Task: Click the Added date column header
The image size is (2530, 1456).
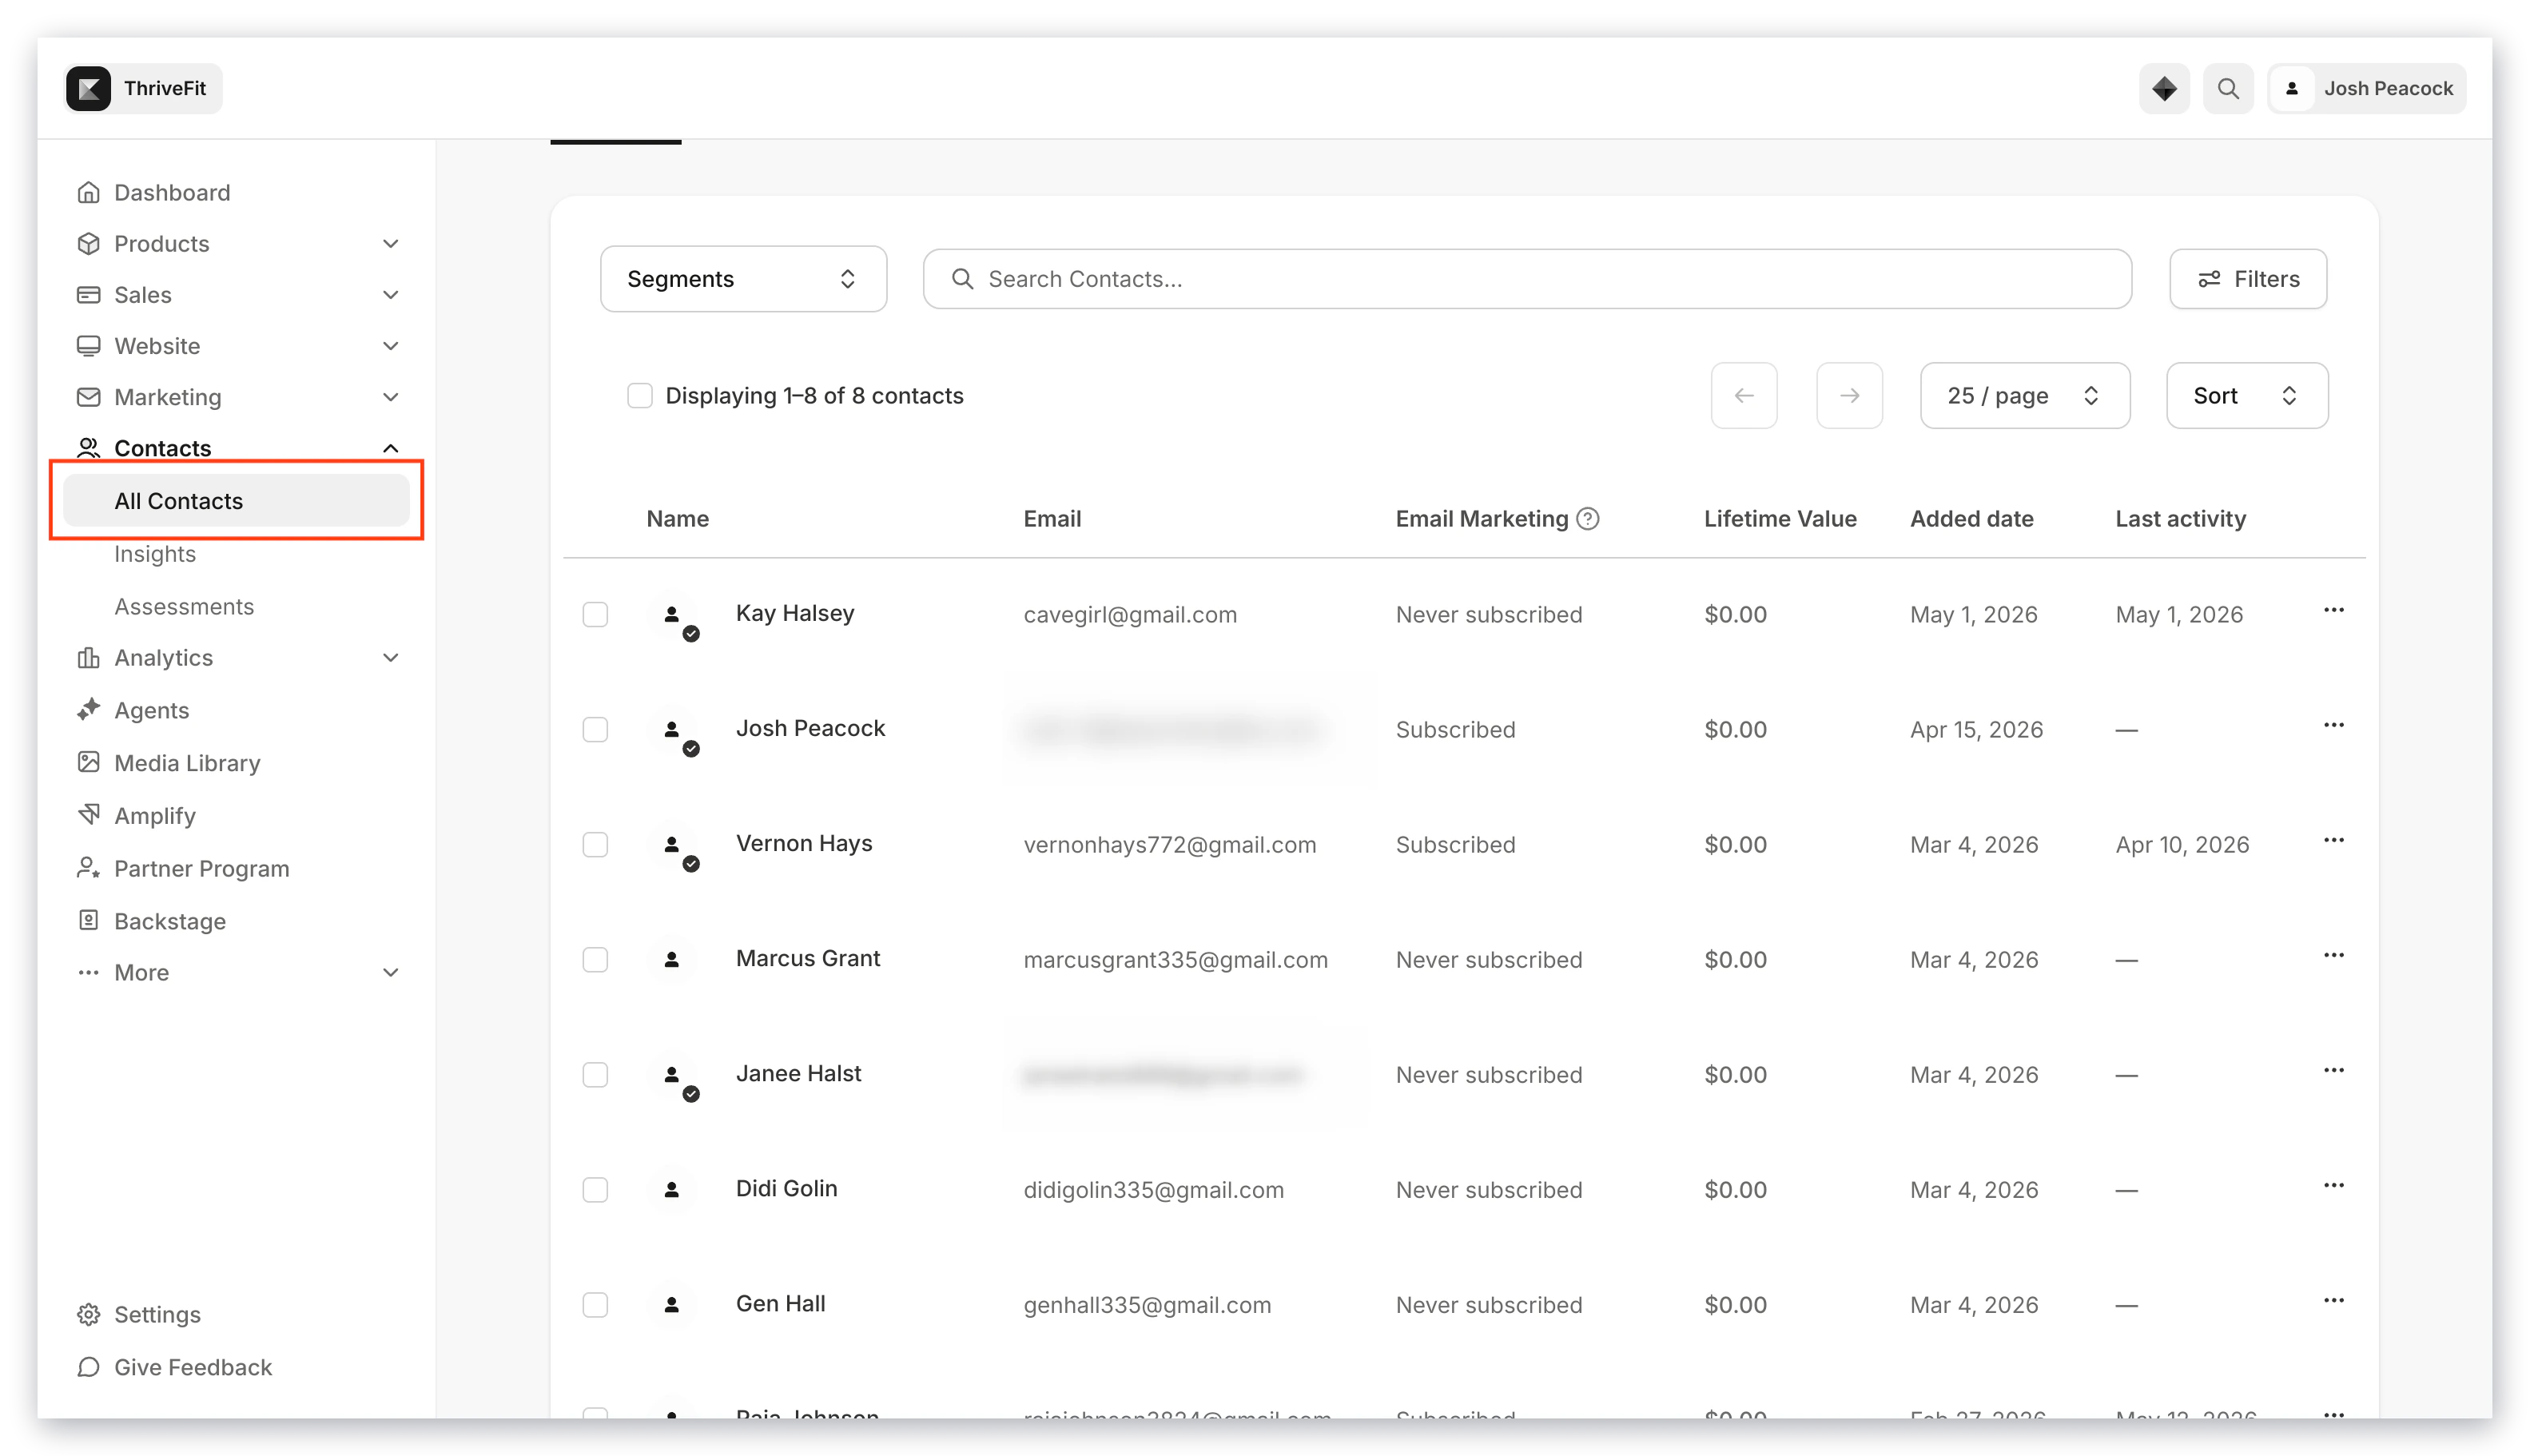Action: pyautogui.click(x=1971, y=518)
